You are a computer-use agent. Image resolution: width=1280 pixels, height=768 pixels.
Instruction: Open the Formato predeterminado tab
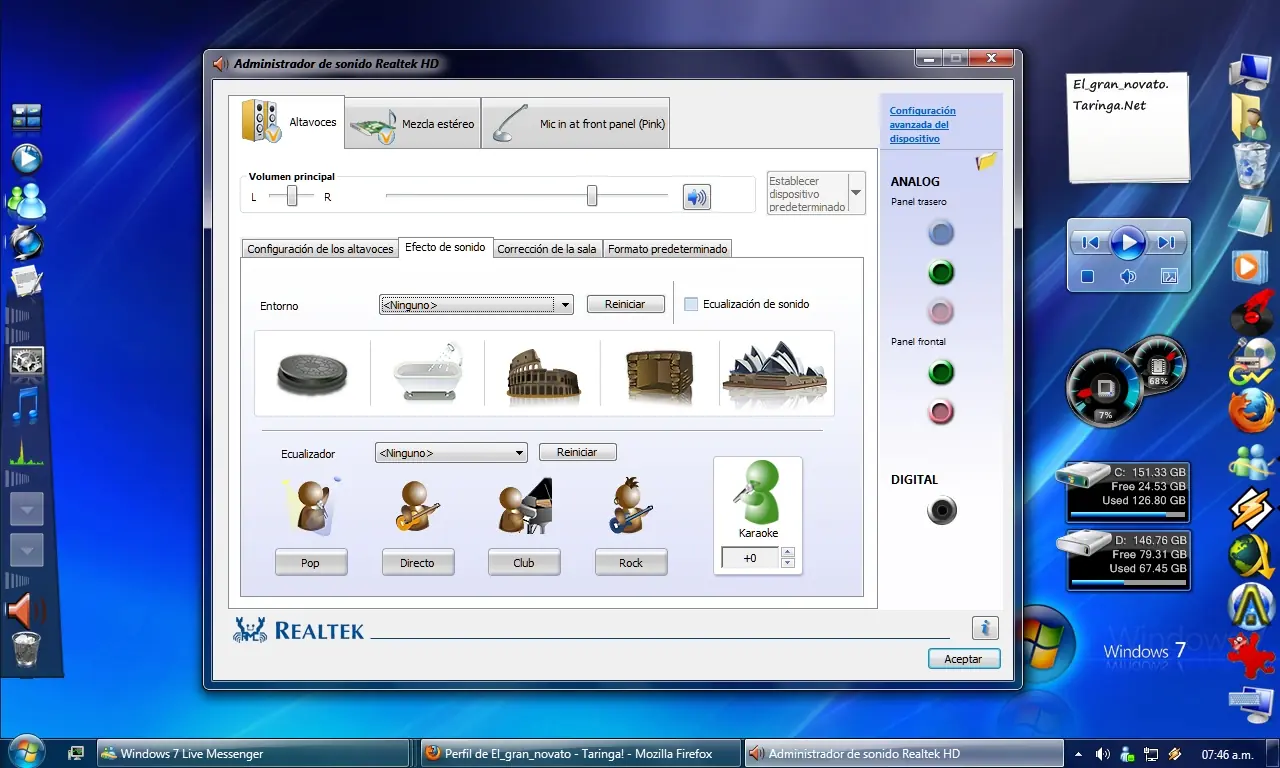(x=668, y=249)
